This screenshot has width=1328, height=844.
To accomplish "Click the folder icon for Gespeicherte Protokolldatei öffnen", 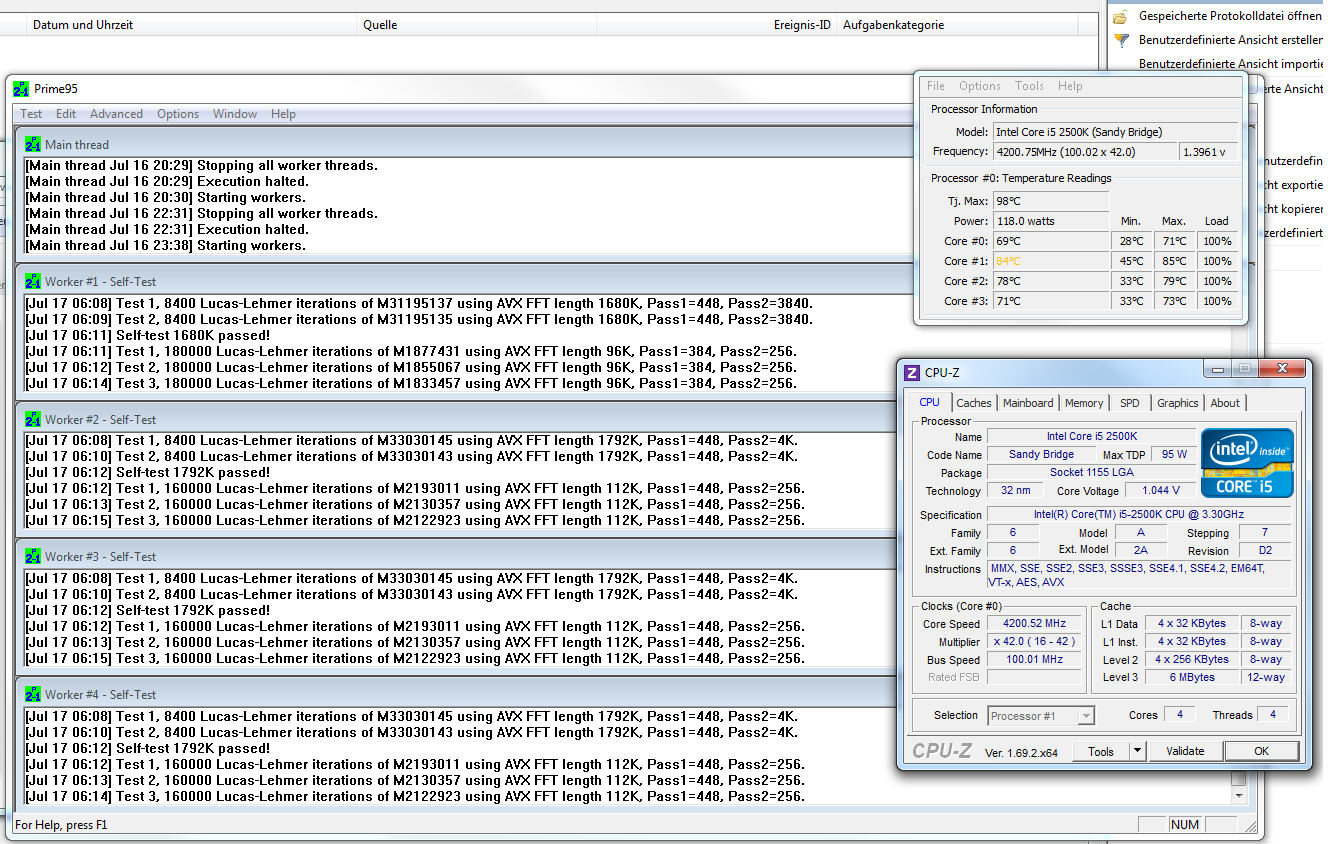I will (x=1120, y=16).
